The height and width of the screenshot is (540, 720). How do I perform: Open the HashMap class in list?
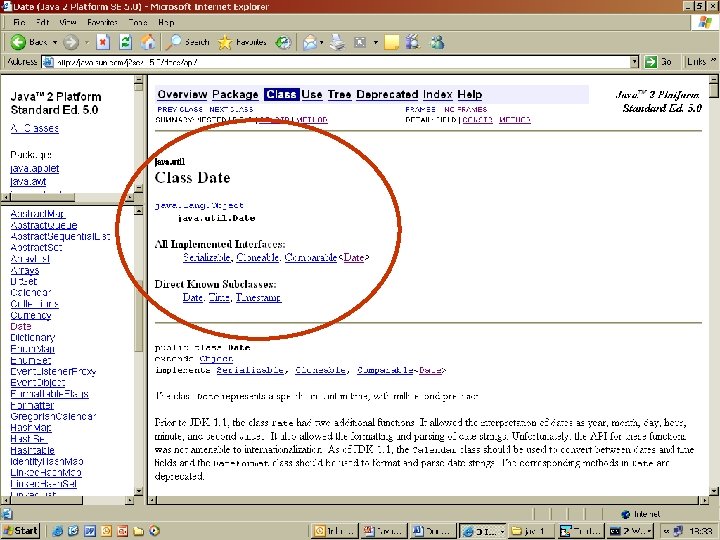(x=31, y=428)
